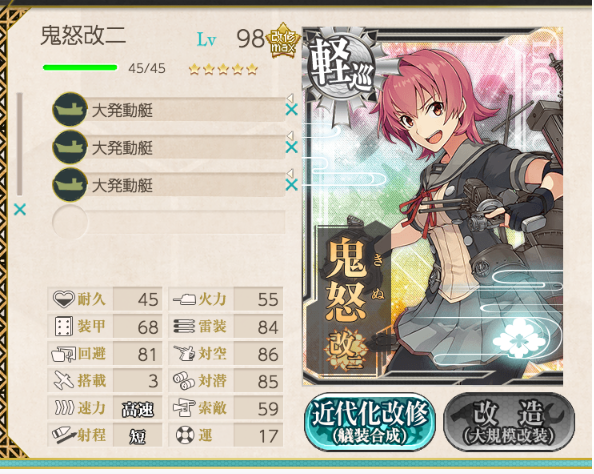Click the remove-all-equipment X below the scrollbar

(20, 209)
